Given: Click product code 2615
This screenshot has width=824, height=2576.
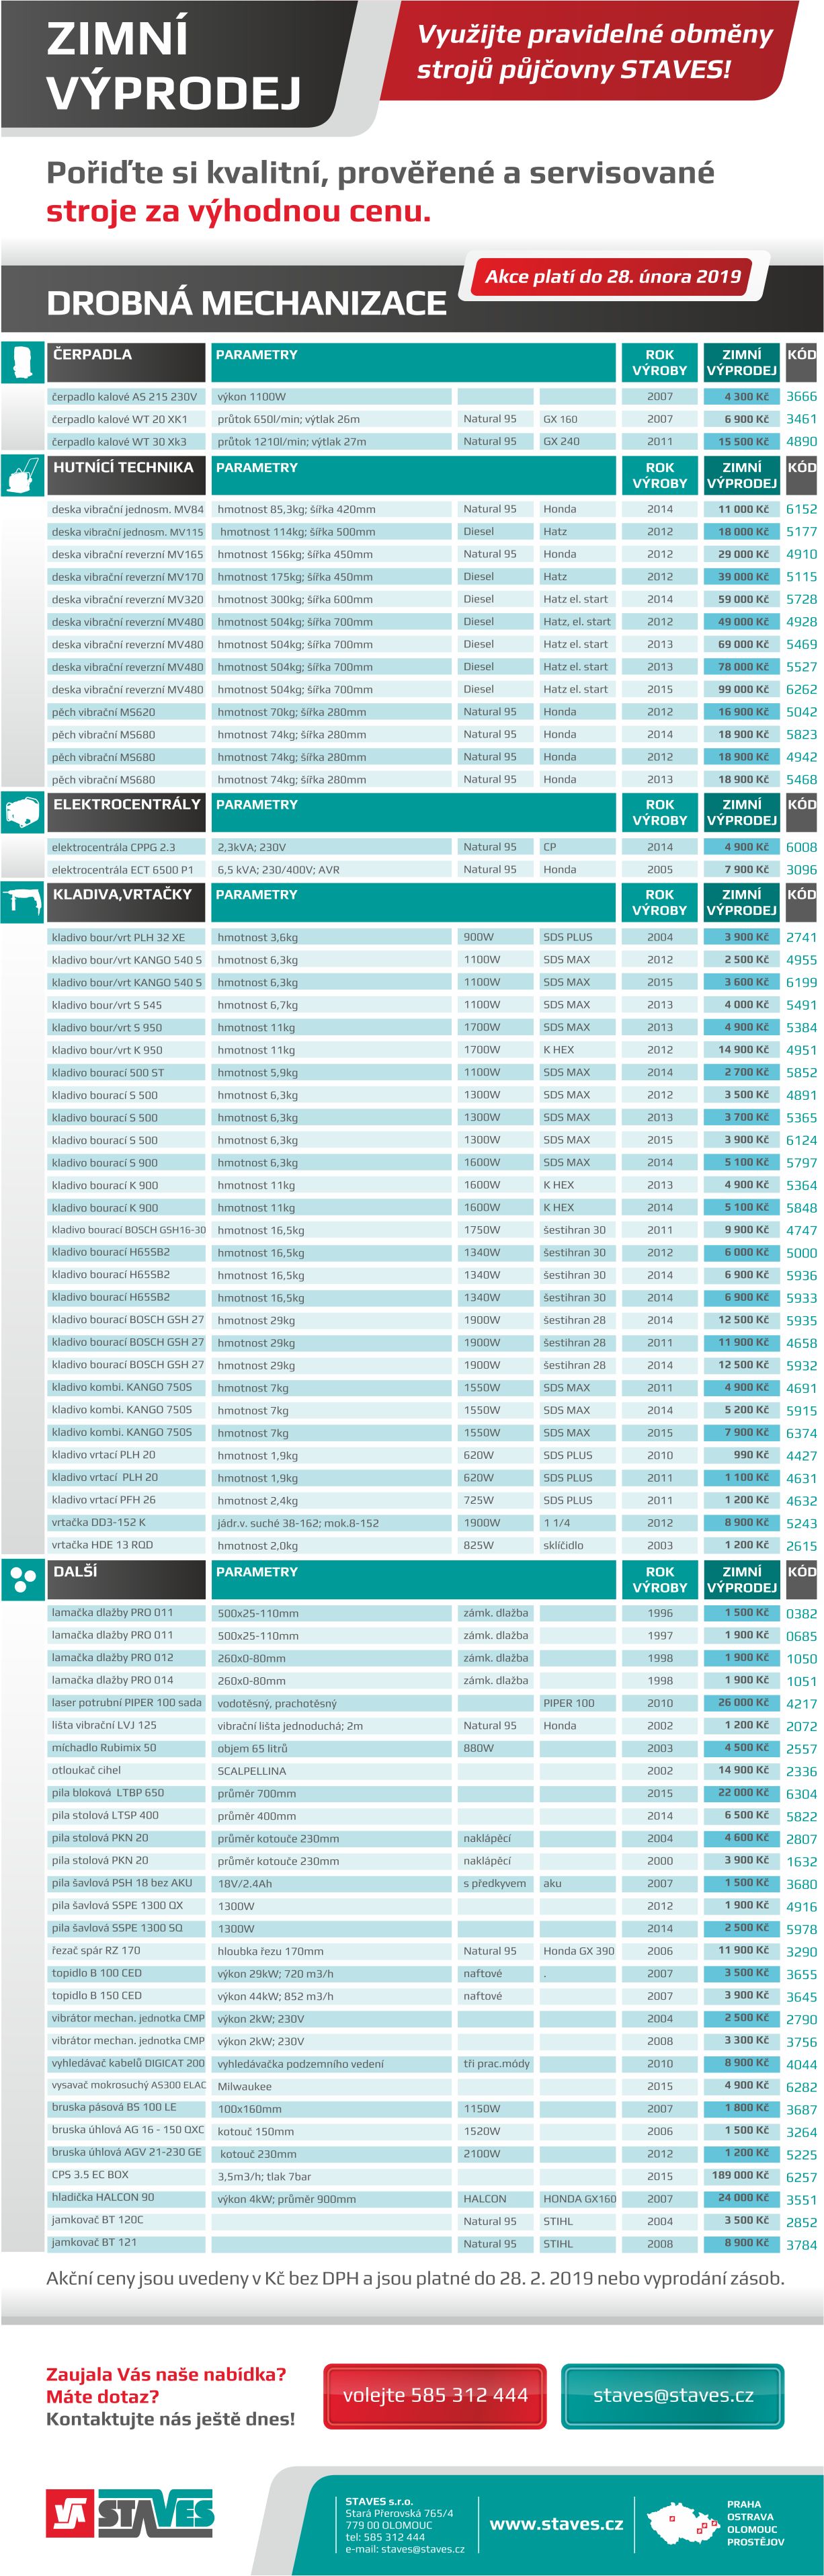Looking at the screenshot, I should 801,1545.
